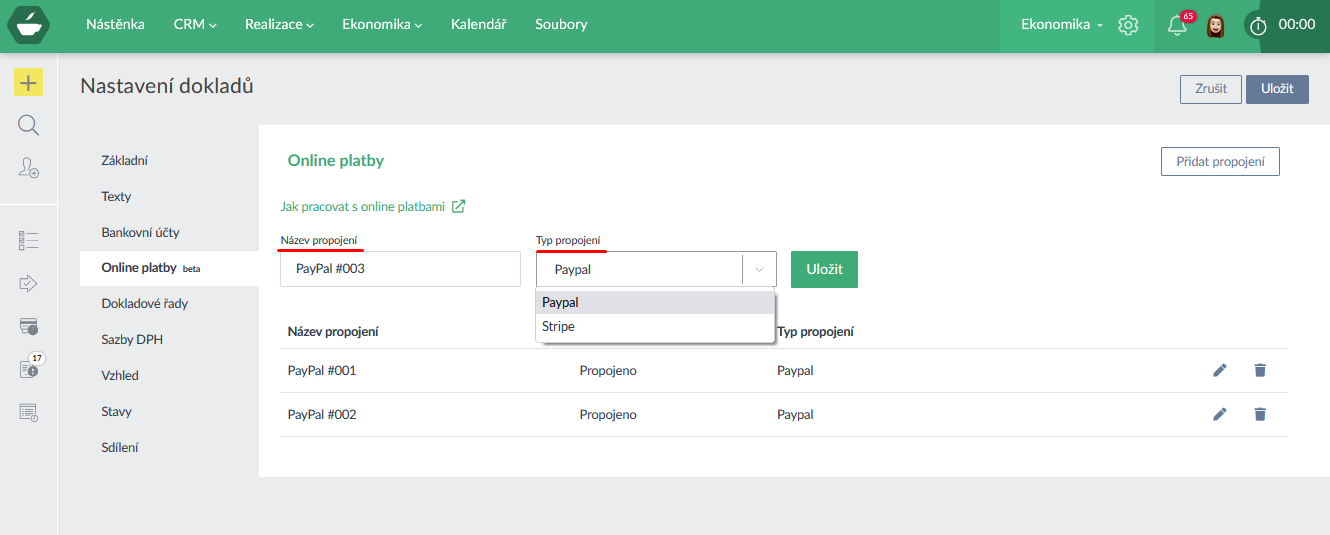Click the settings gear icon
Viewport: 1330px width, 535px height.
(x=1128, y=25)
